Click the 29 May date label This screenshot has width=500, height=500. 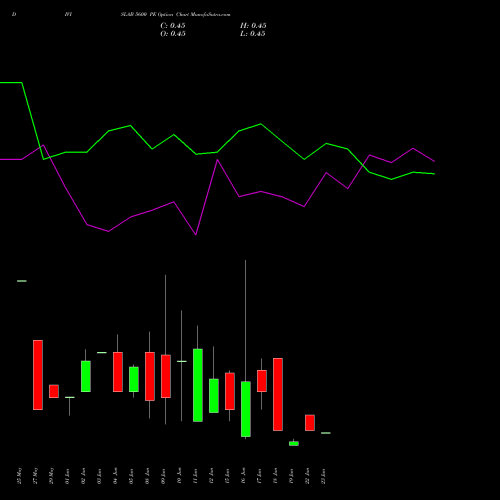(x=51, y=476)
